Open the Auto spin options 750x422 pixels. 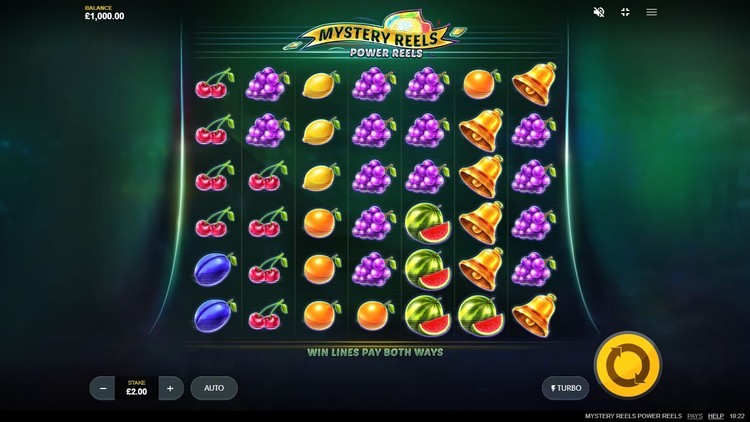coord(214,388)
